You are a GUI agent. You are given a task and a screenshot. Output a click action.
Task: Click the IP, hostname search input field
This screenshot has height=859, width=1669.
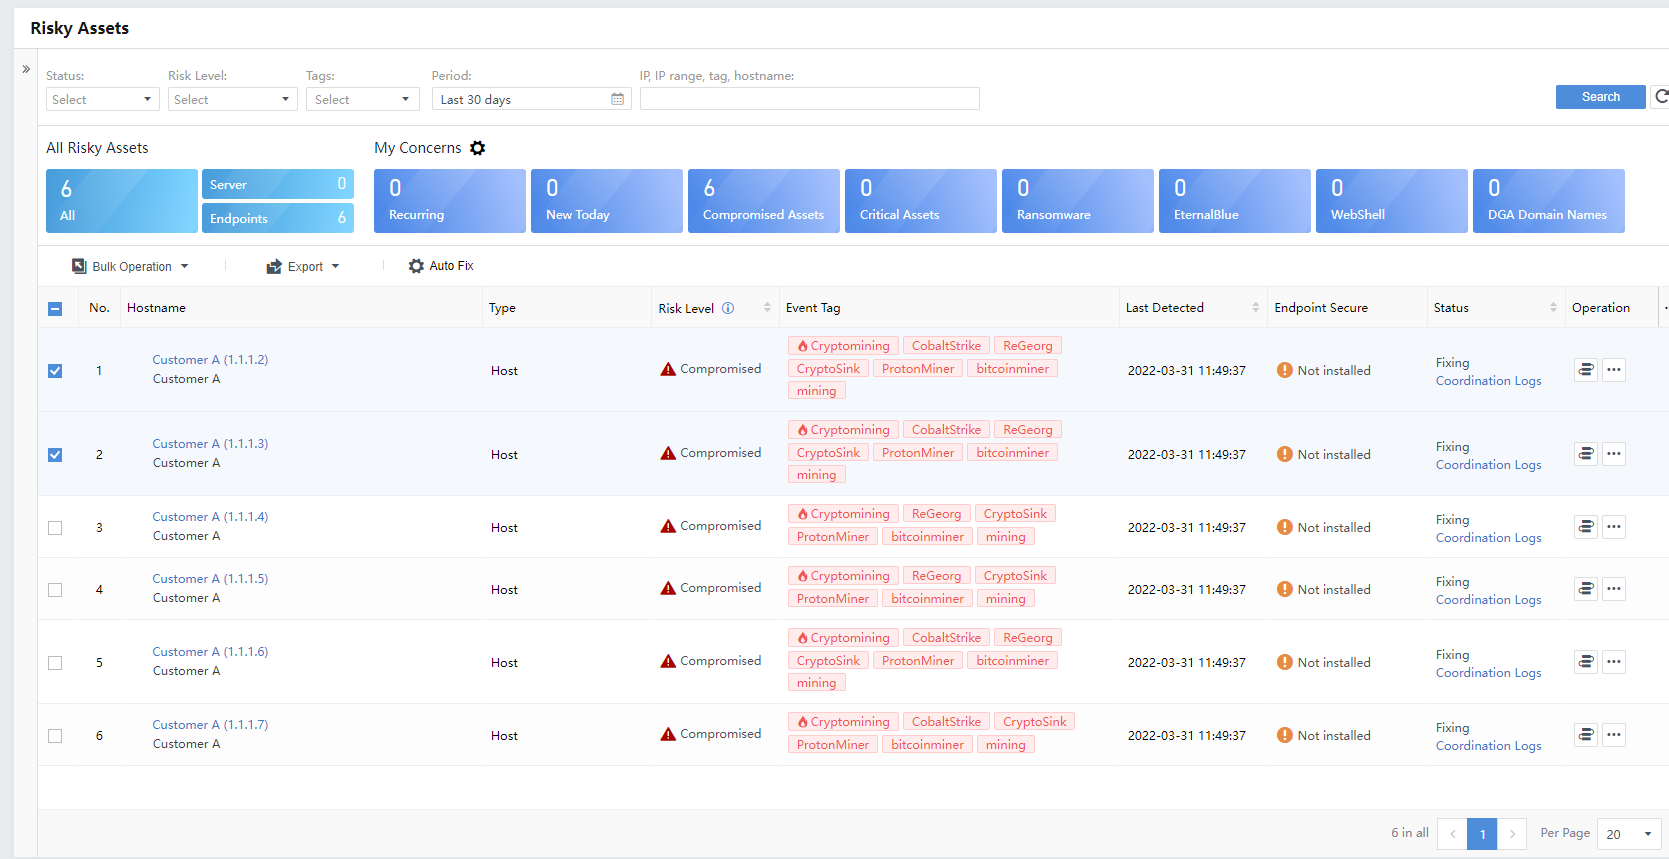coord(809,99)
